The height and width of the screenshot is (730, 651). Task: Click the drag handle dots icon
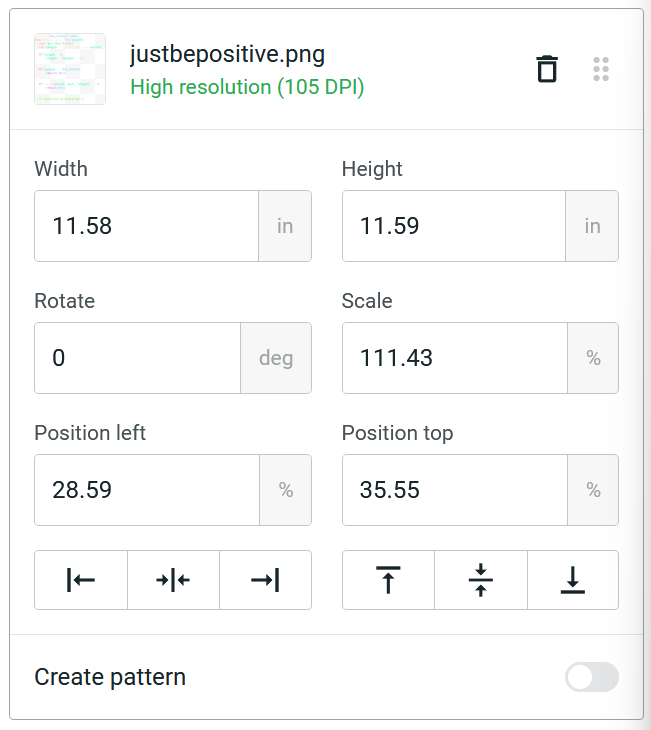coord(601,69)
